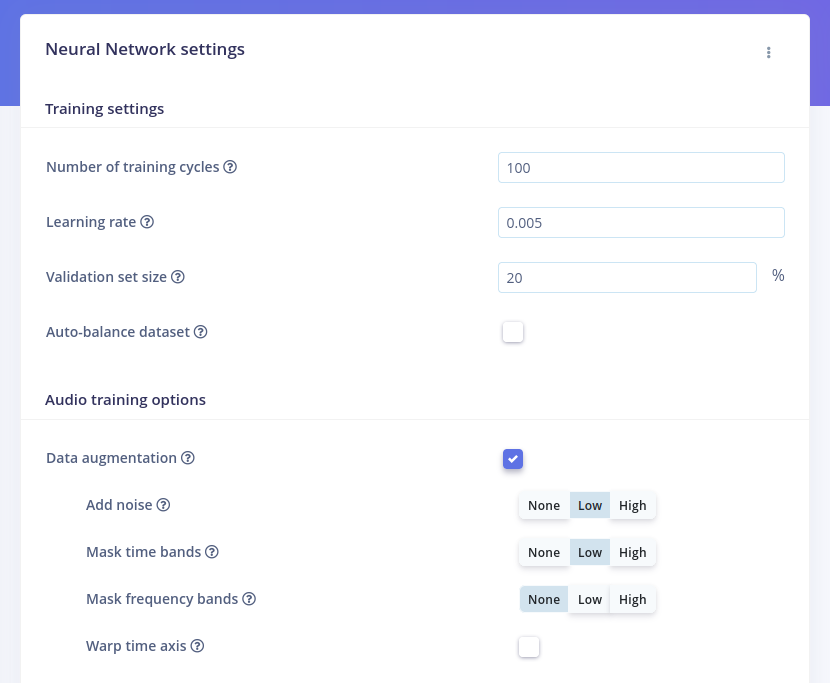Set Mask frequency bands to Low
Image resolution: width=830 pixels, height=683 pixels.
[589, 599]
